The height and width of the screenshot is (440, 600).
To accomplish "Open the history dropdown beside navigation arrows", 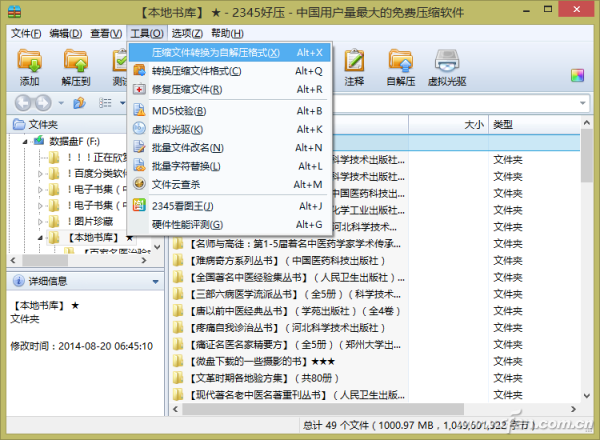I will [x=61, y=103].
